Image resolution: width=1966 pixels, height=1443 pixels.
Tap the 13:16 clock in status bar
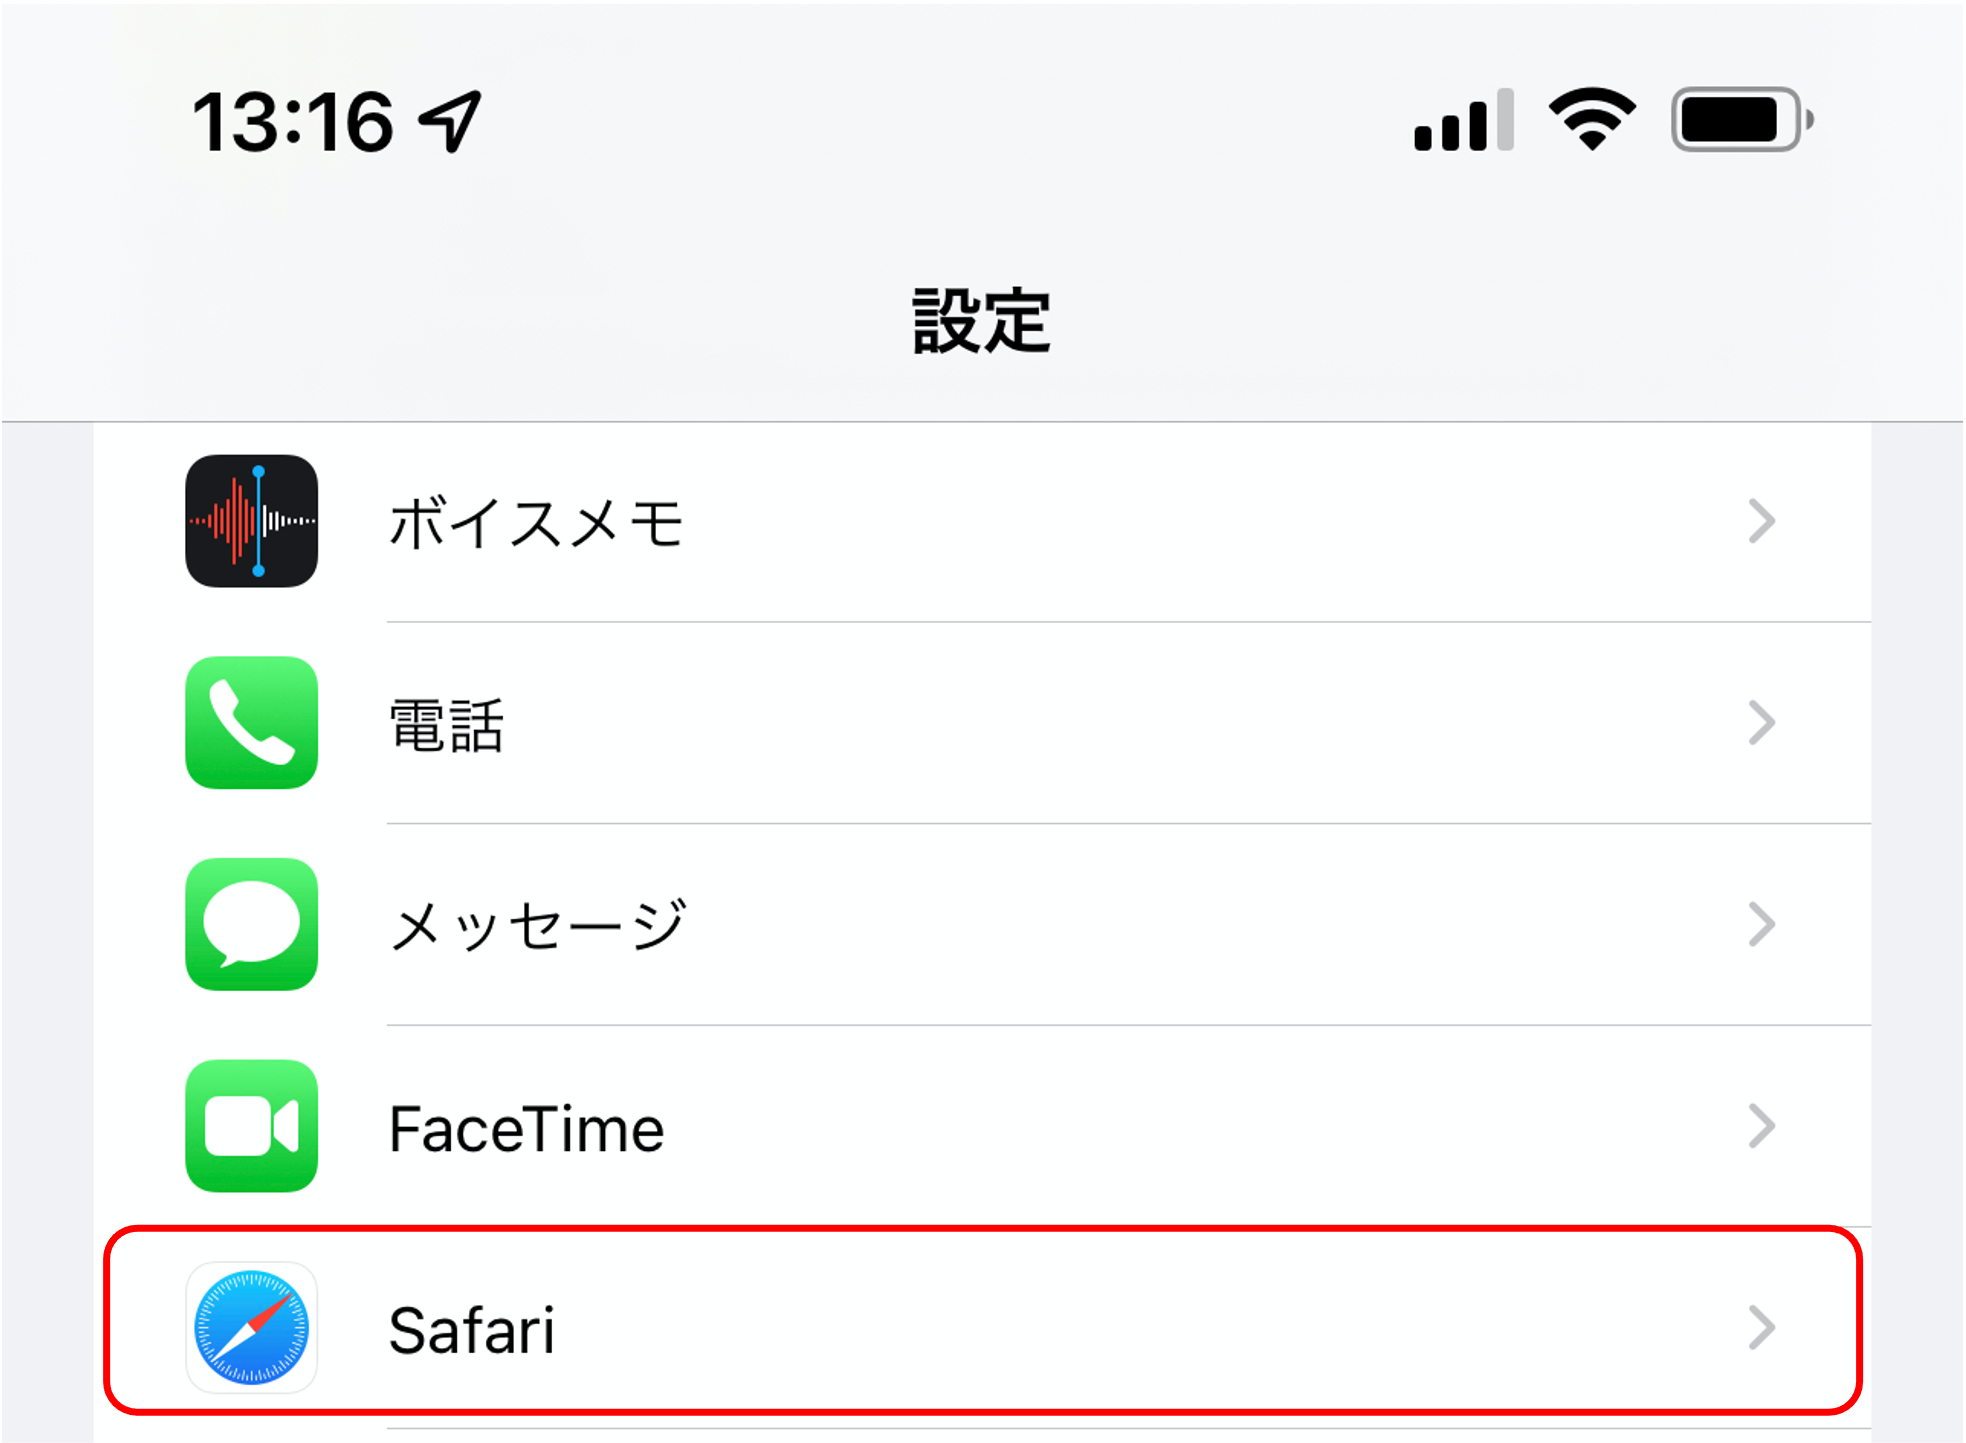(x=292, y=122)
